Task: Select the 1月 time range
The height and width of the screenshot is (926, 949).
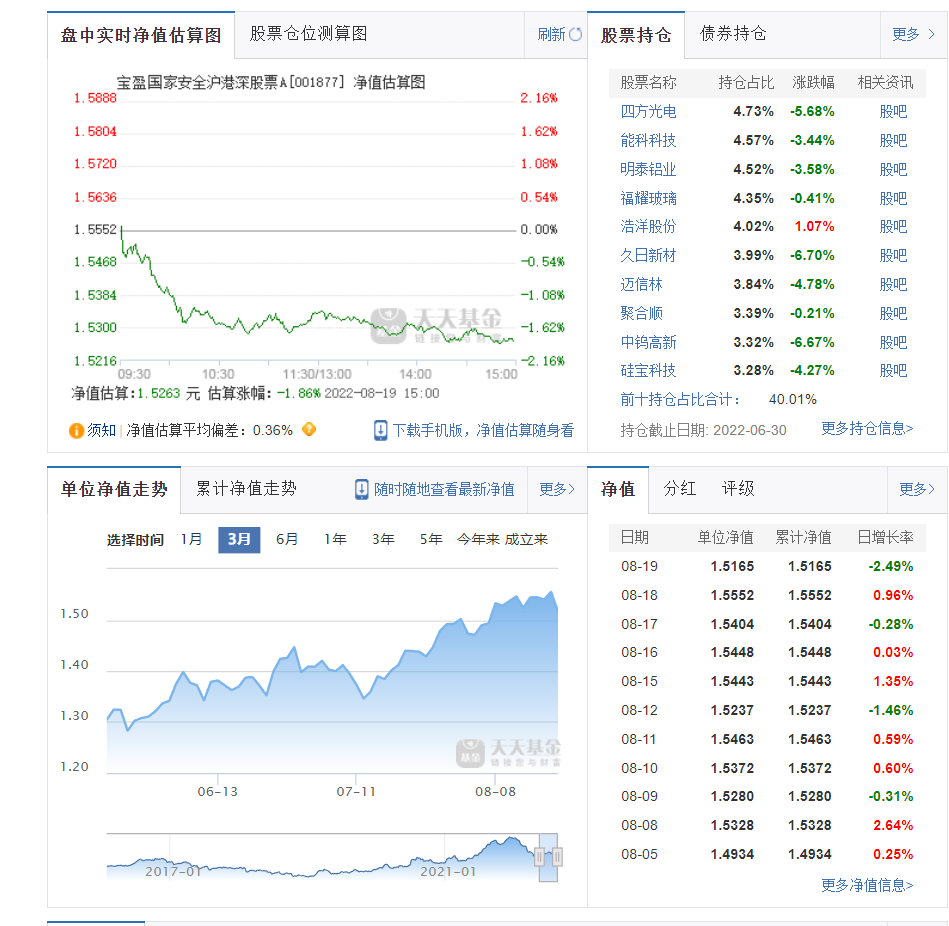Action: click(192, 538)
